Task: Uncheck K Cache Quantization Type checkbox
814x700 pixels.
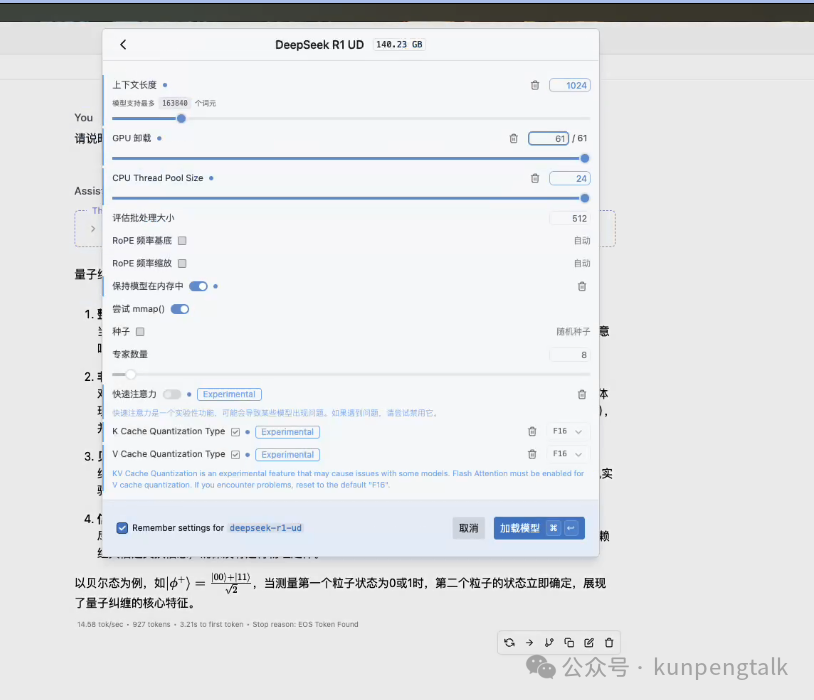Action: 235,432
